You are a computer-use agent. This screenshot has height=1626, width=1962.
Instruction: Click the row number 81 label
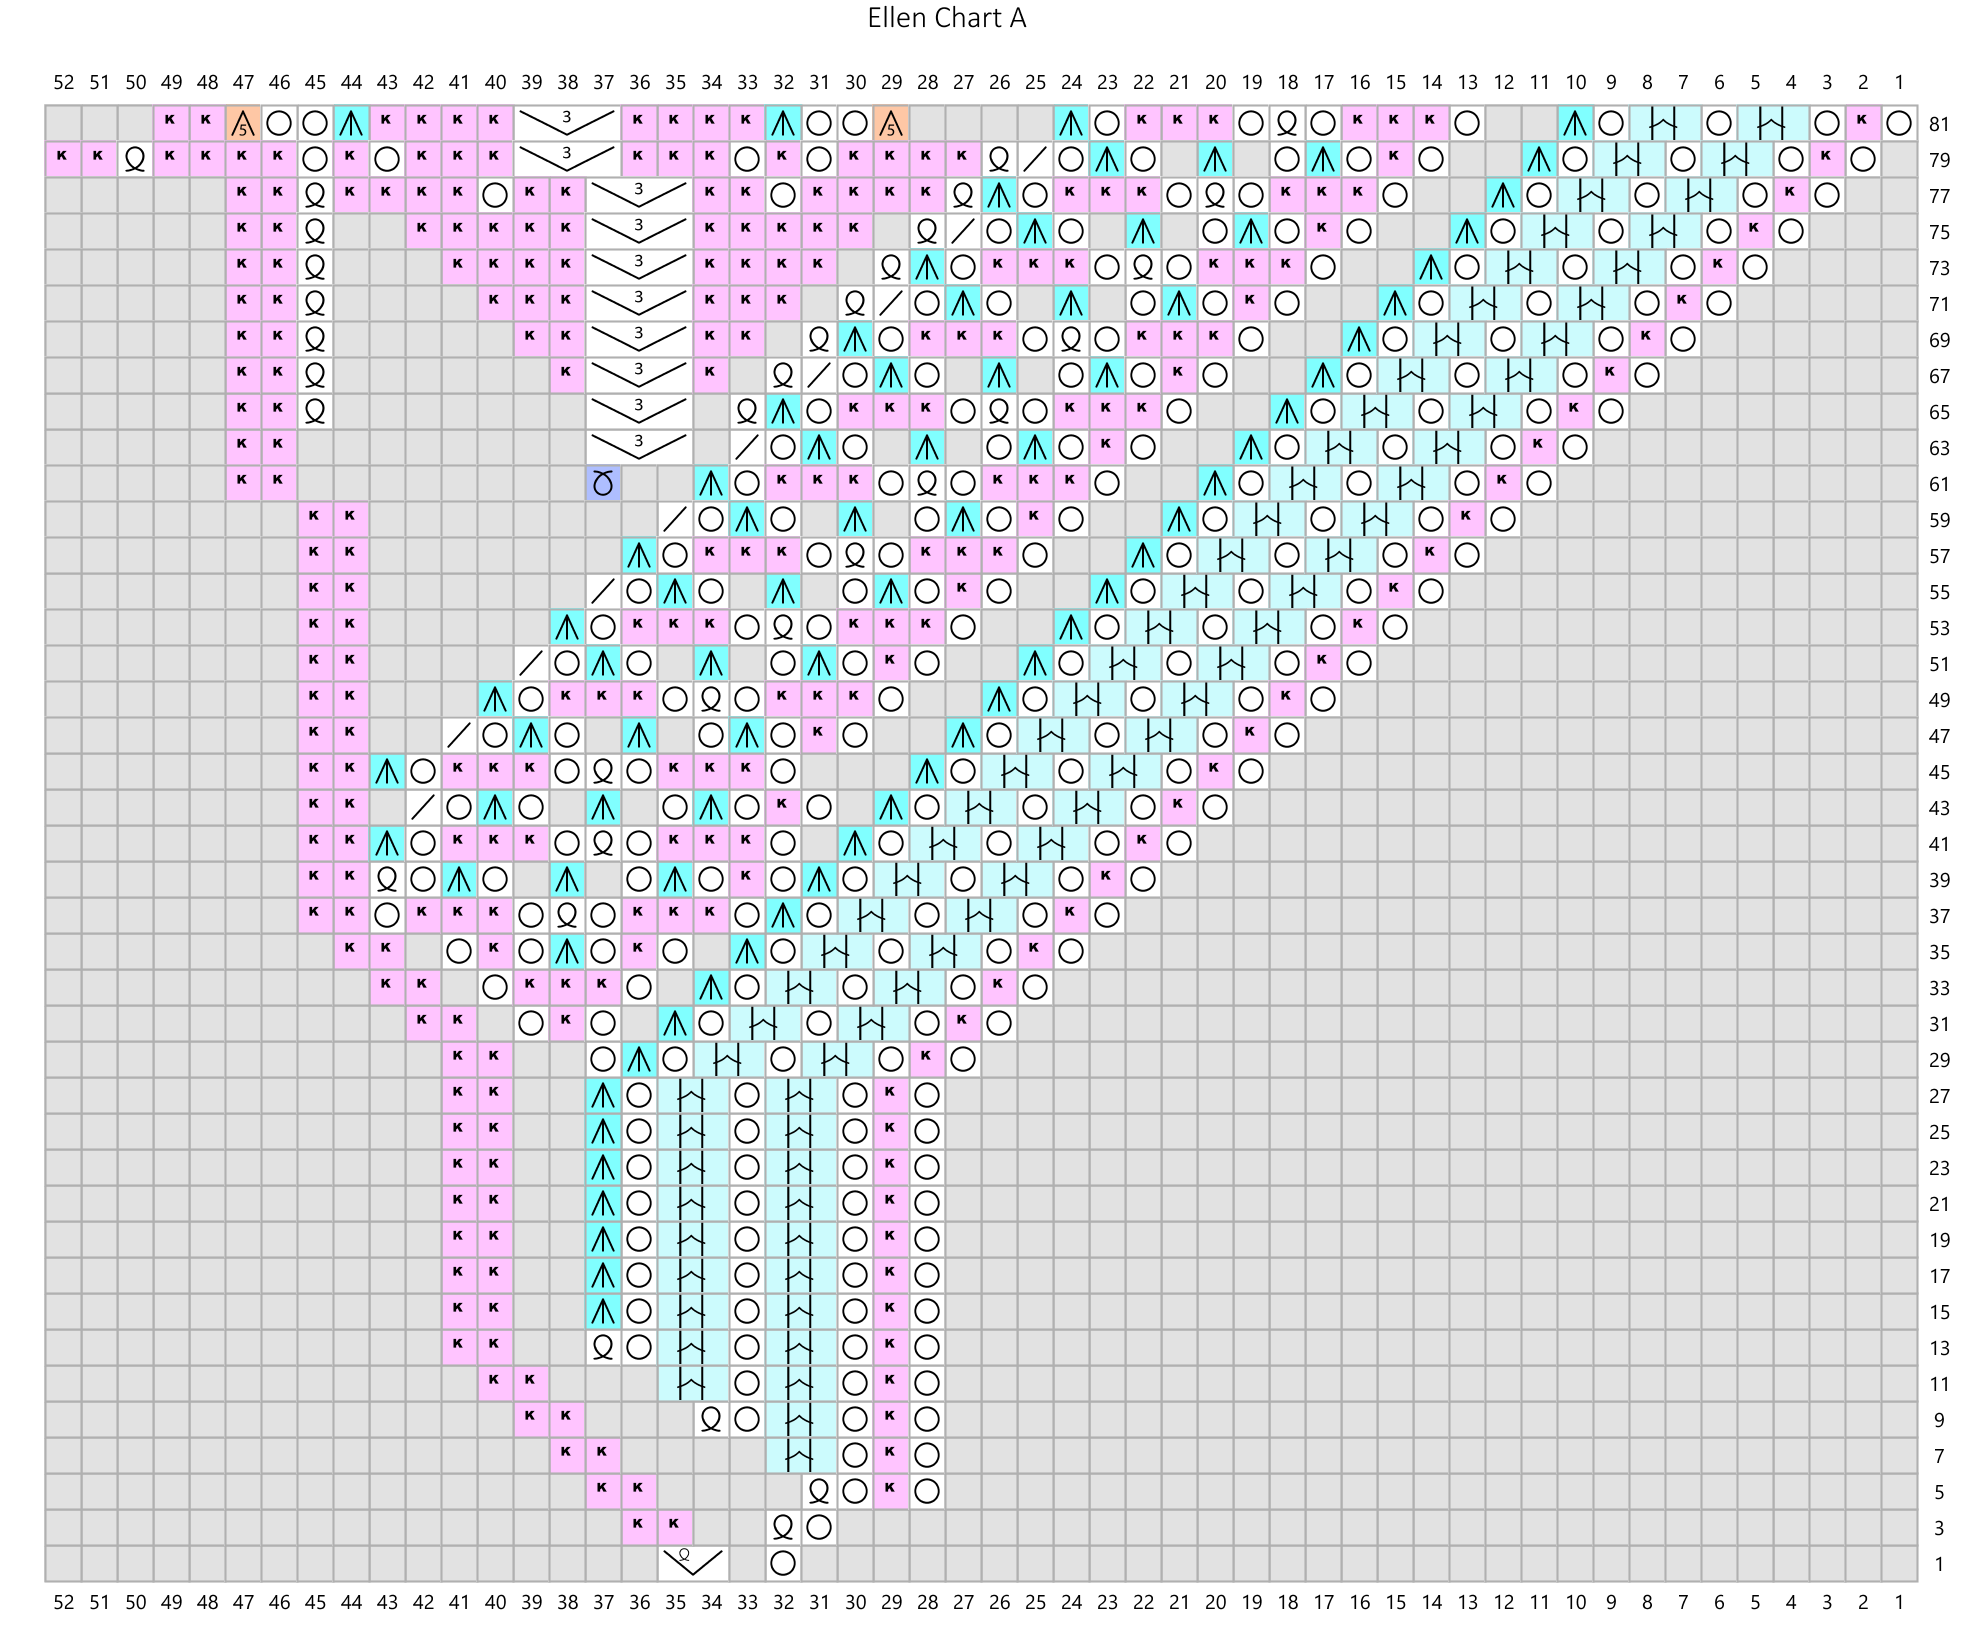1939,125
